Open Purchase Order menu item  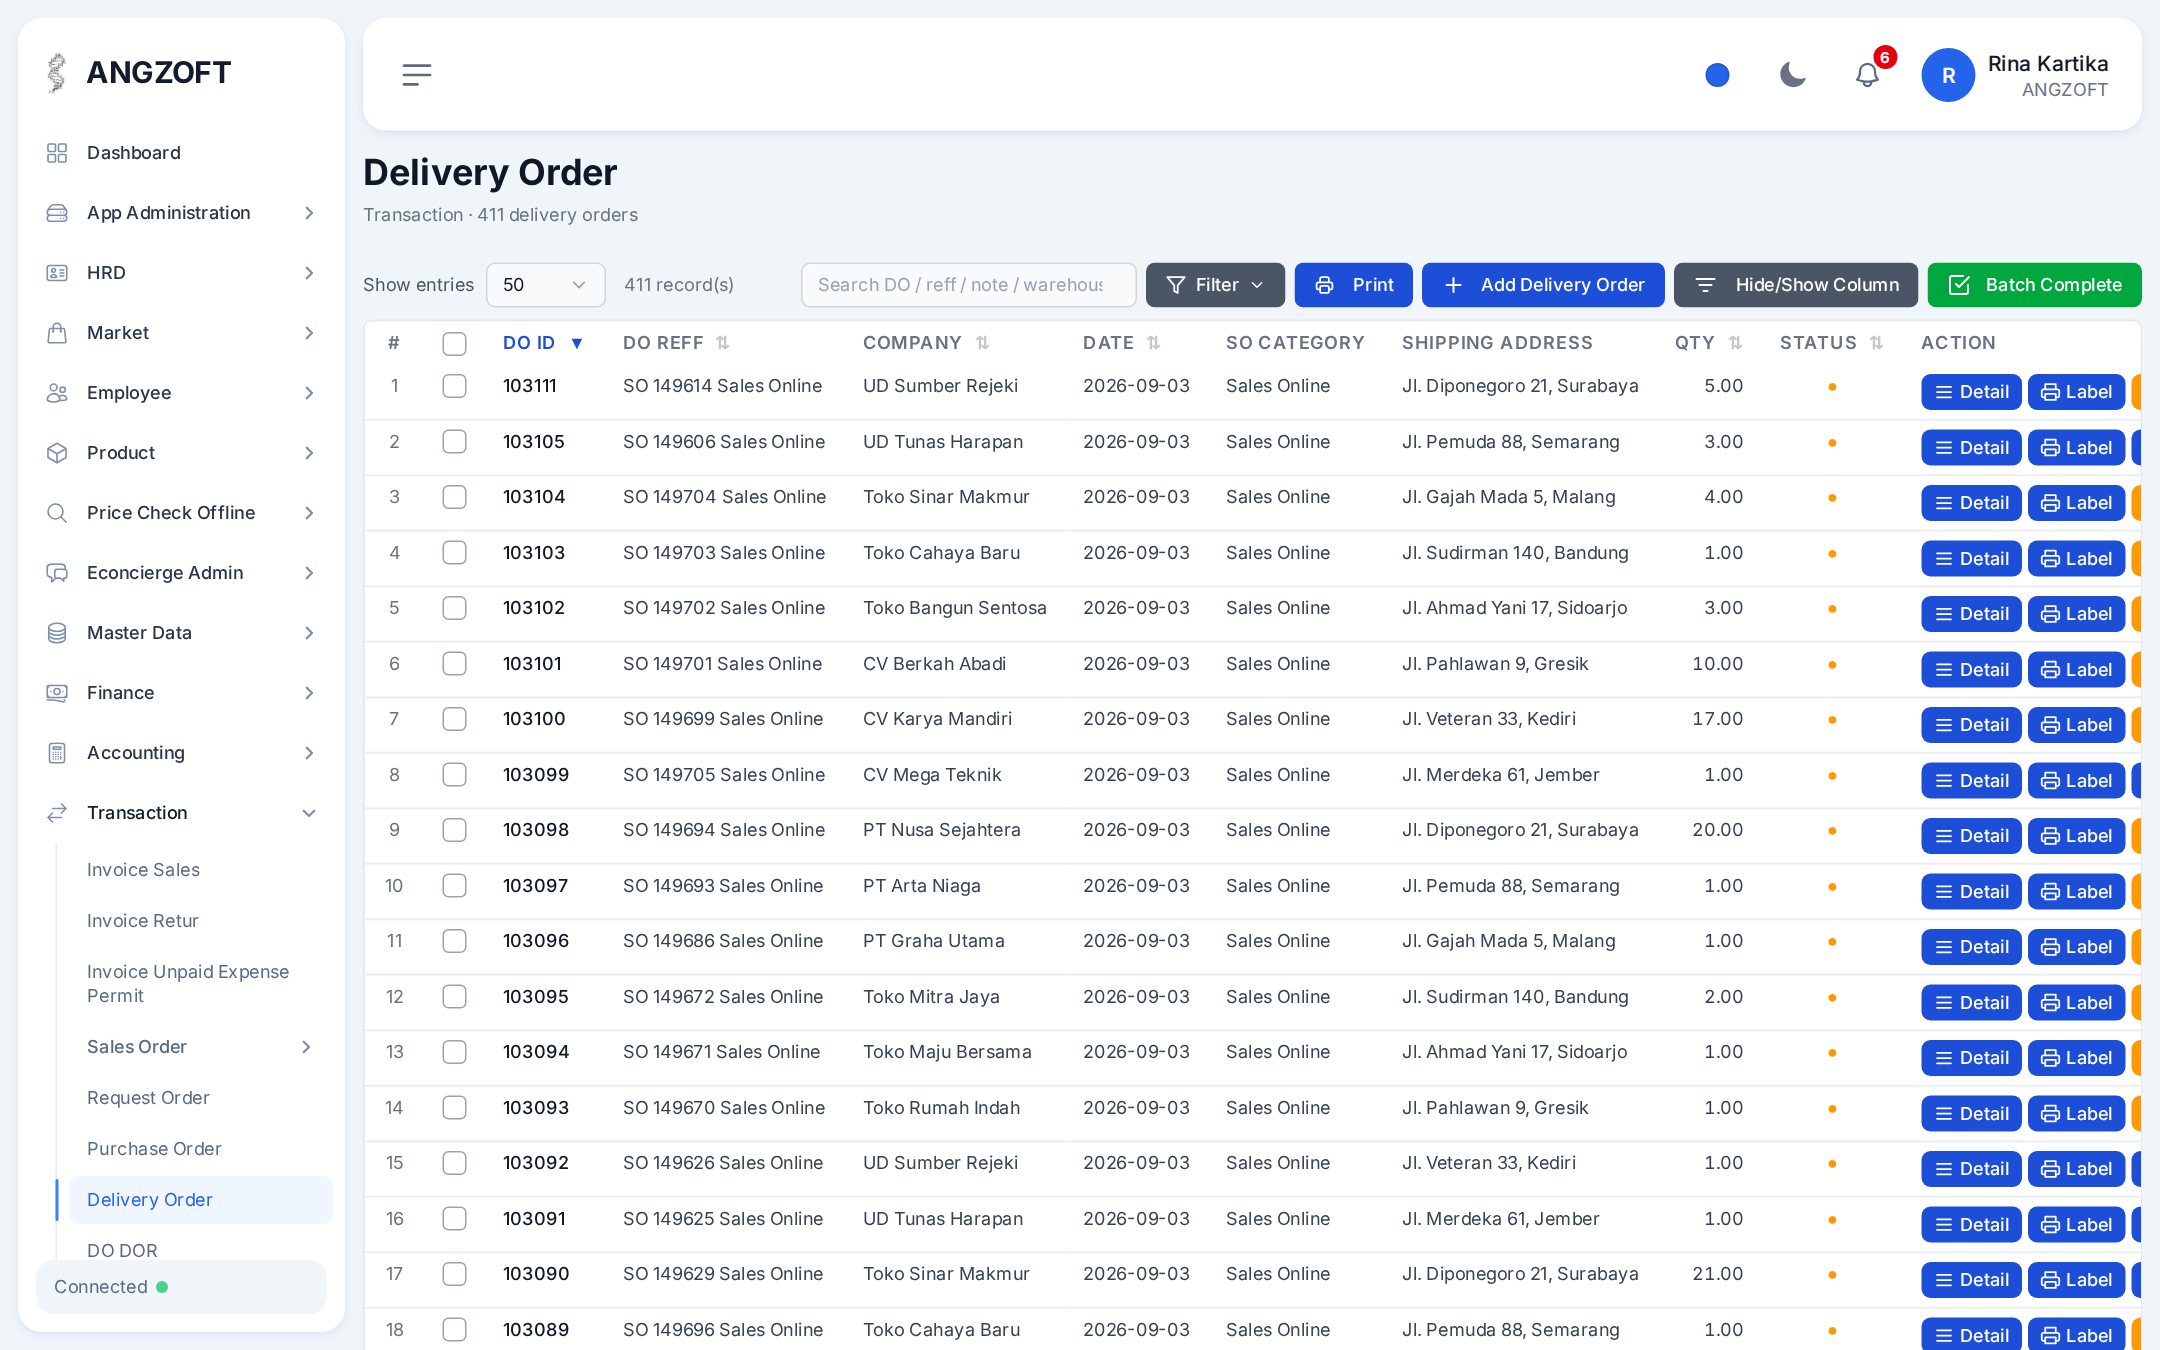coord(154,1149)
